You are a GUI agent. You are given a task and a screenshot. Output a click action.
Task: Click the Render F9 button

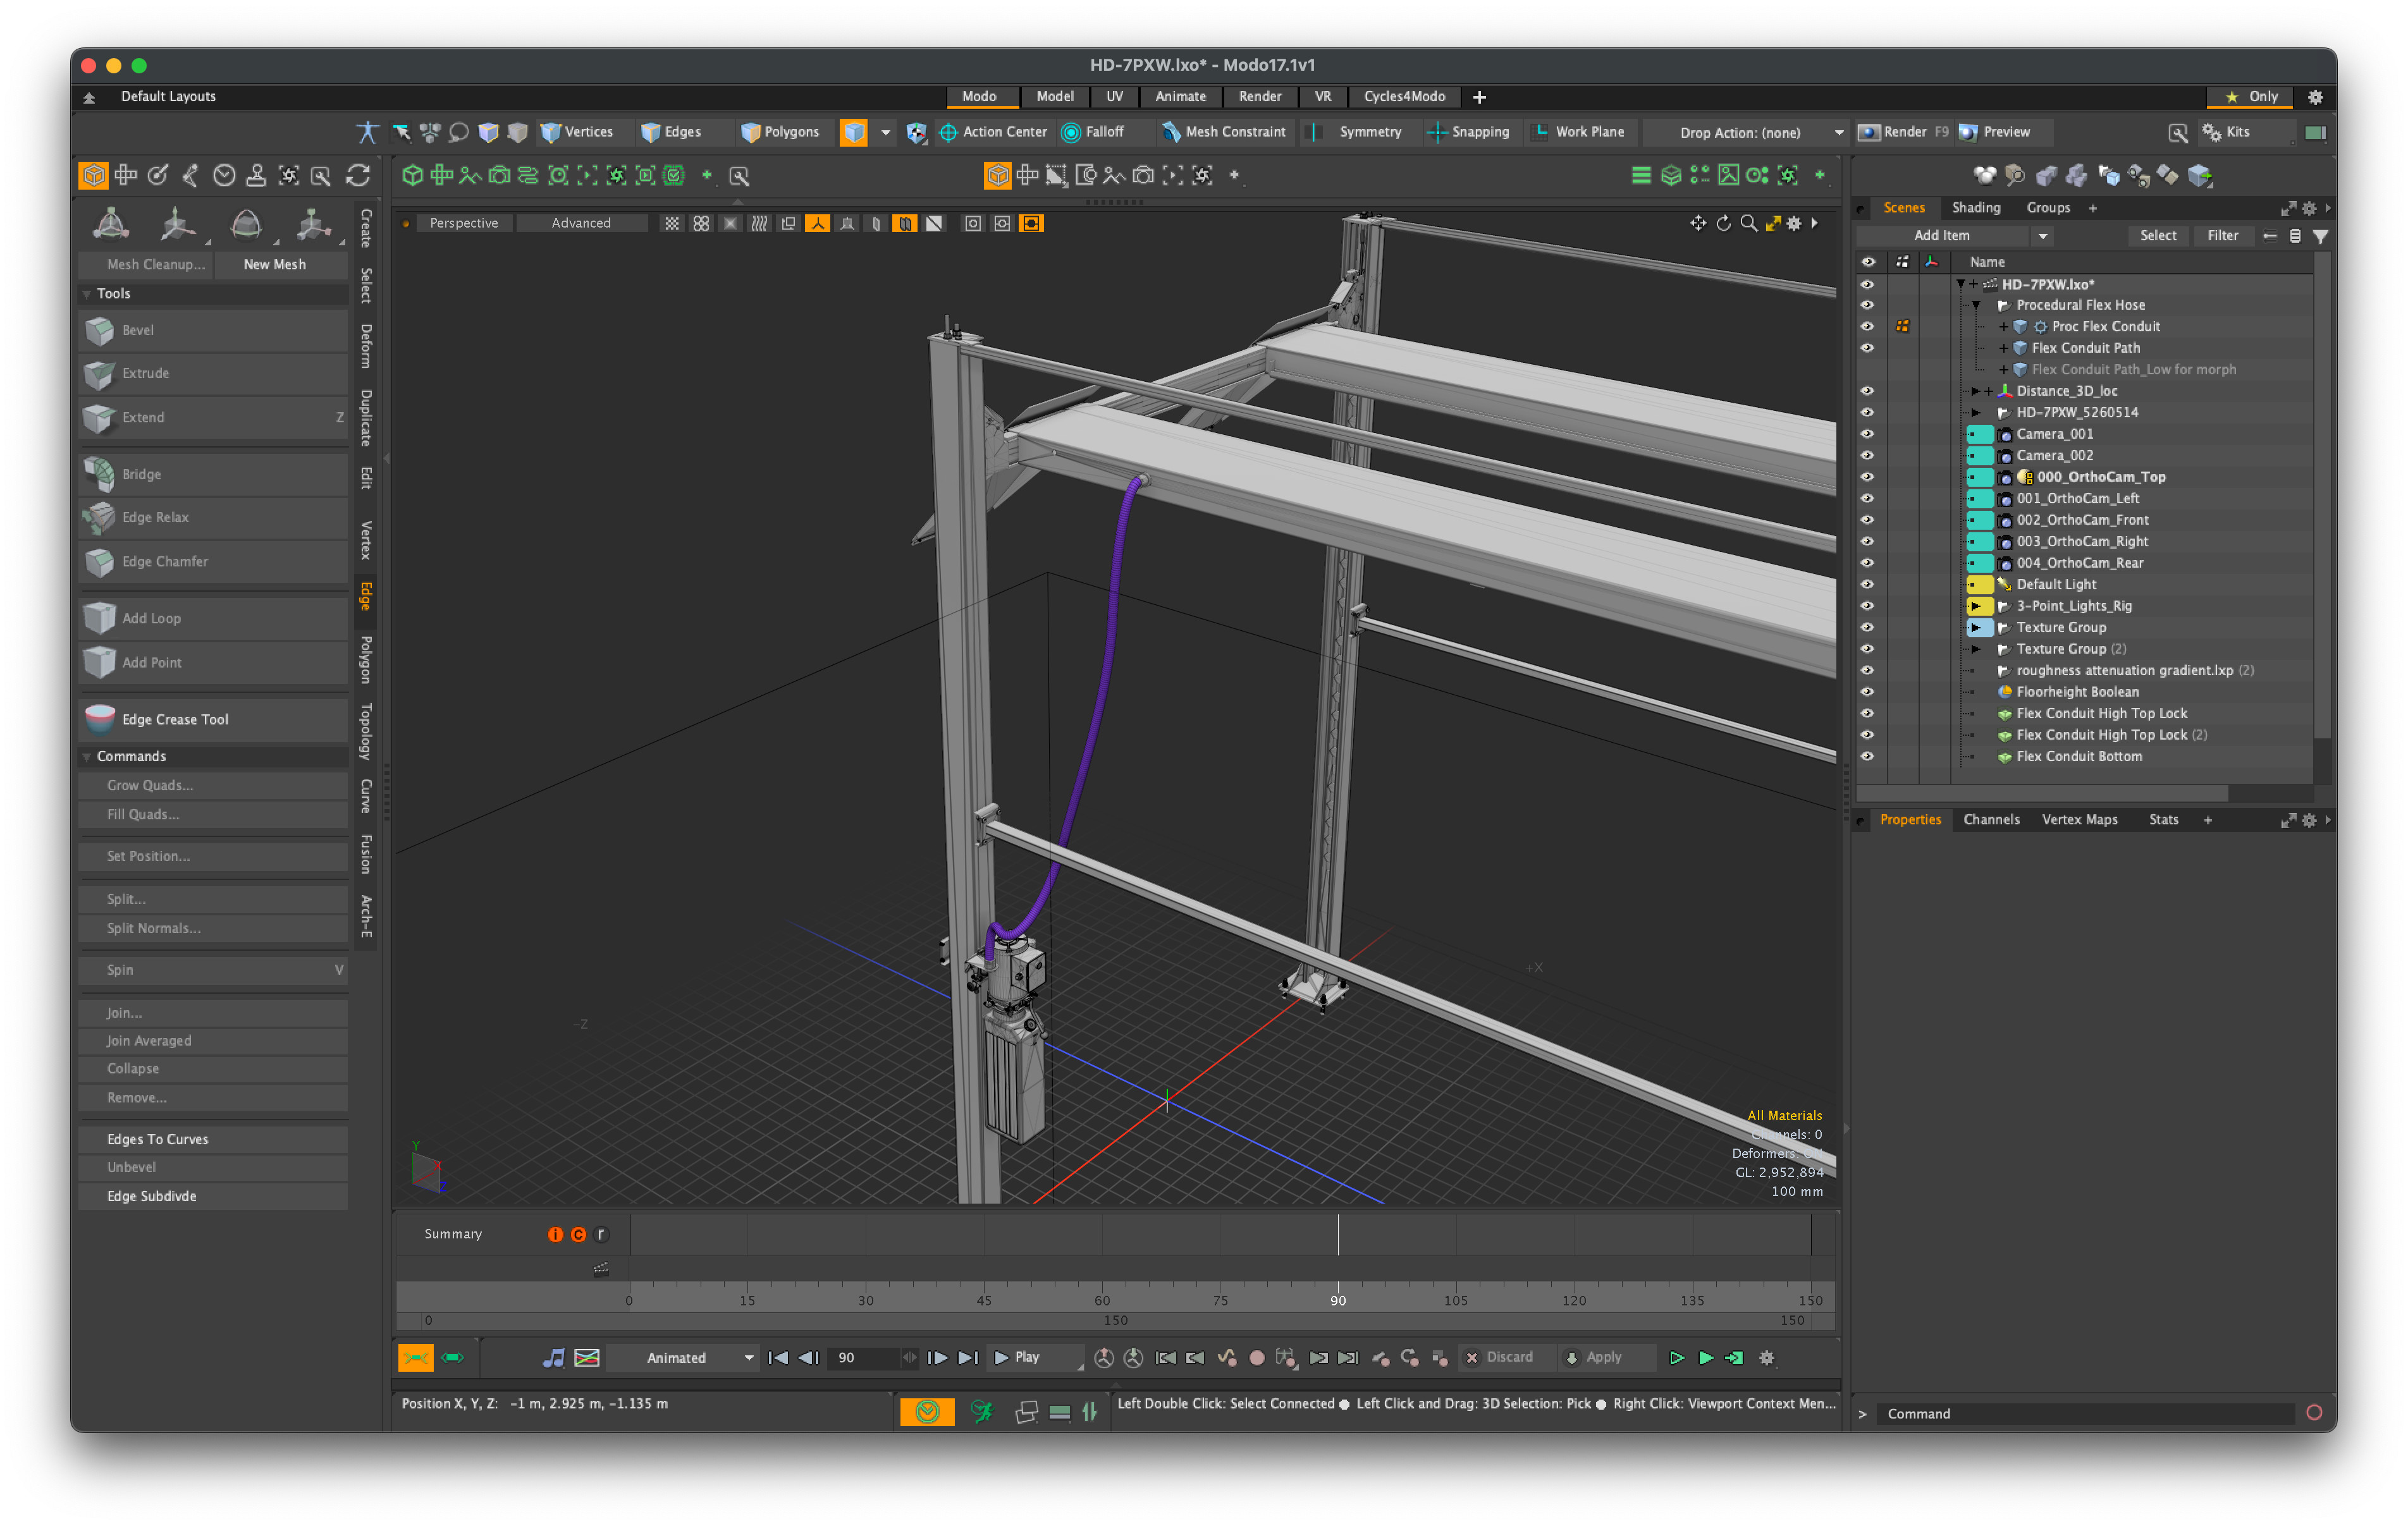click(1904, 132)
